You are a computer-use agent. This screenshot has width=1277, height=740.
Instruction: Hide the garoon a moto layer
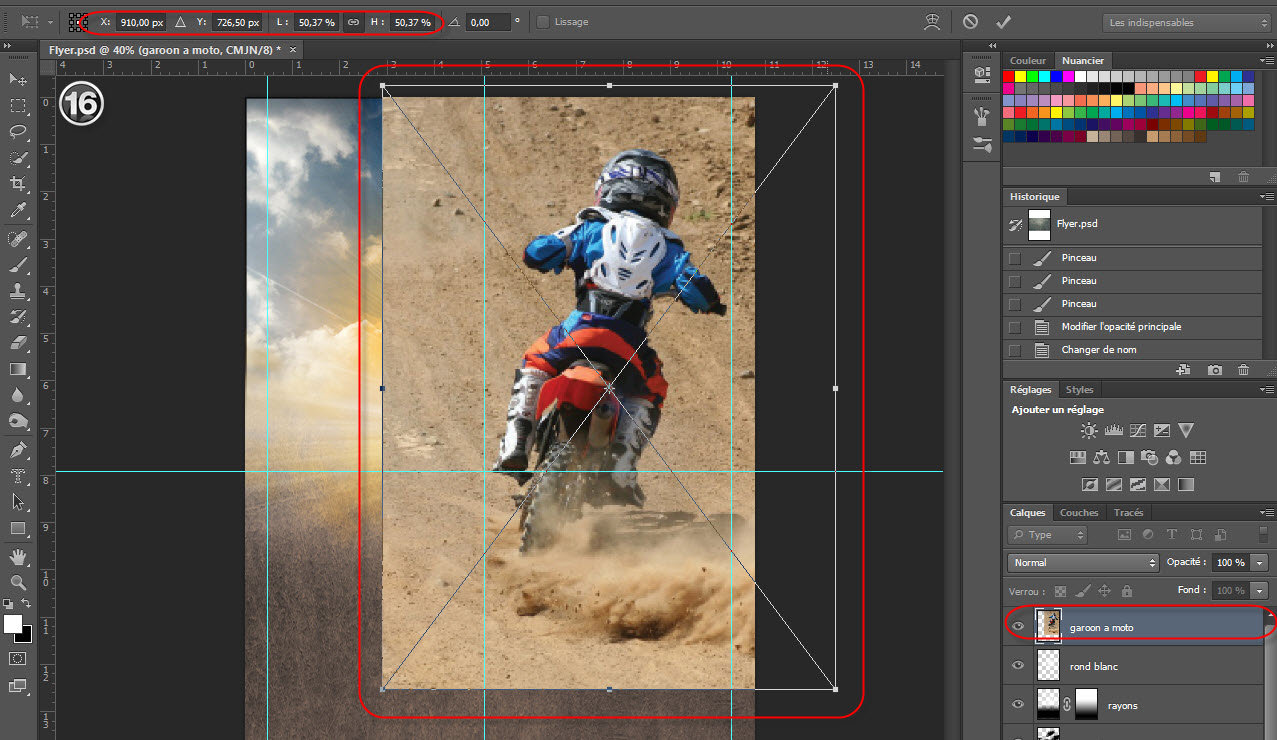coord(1018,627)
